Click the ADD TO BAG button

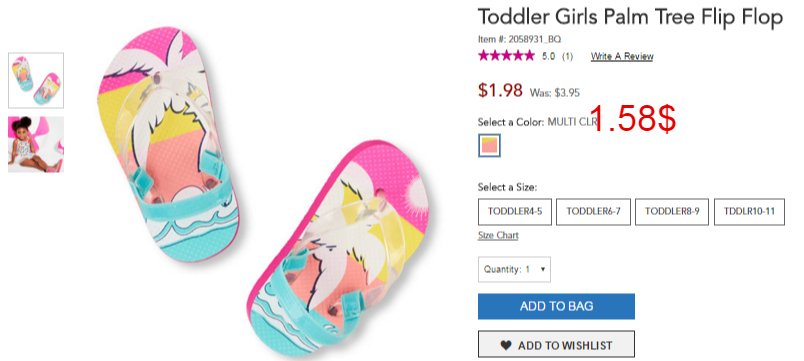pos(556,306)
